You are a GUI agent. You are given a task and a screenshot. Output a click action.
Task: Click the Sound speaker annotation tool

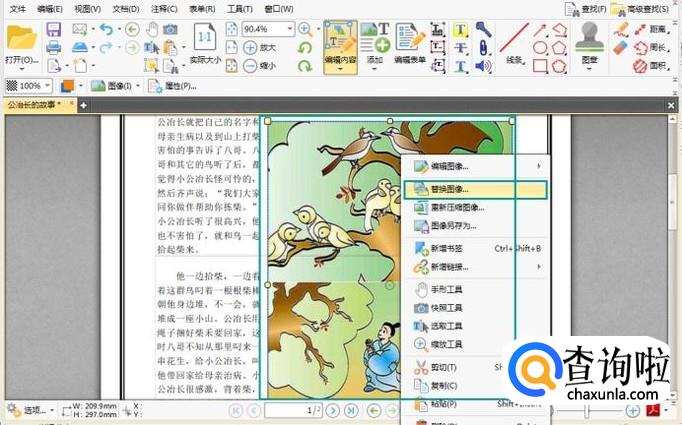click(x=483, y=66)
